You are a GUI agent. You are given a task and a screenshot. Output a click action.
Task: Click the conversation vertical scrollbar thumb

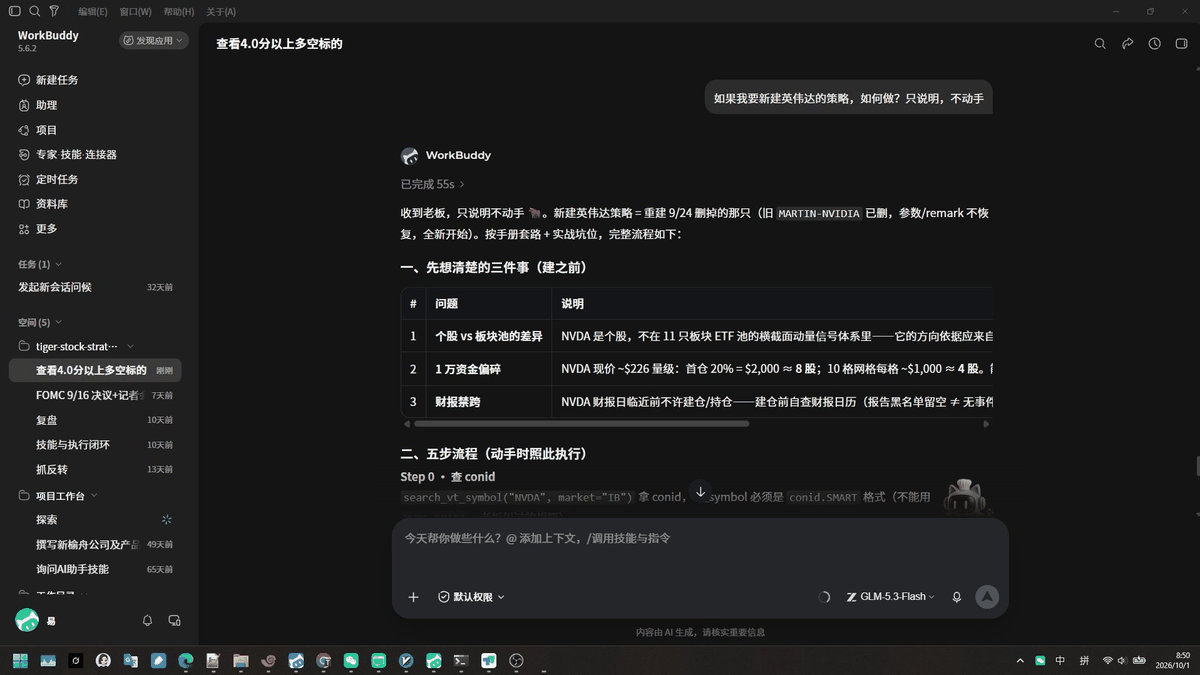(x=1196, y=467)
